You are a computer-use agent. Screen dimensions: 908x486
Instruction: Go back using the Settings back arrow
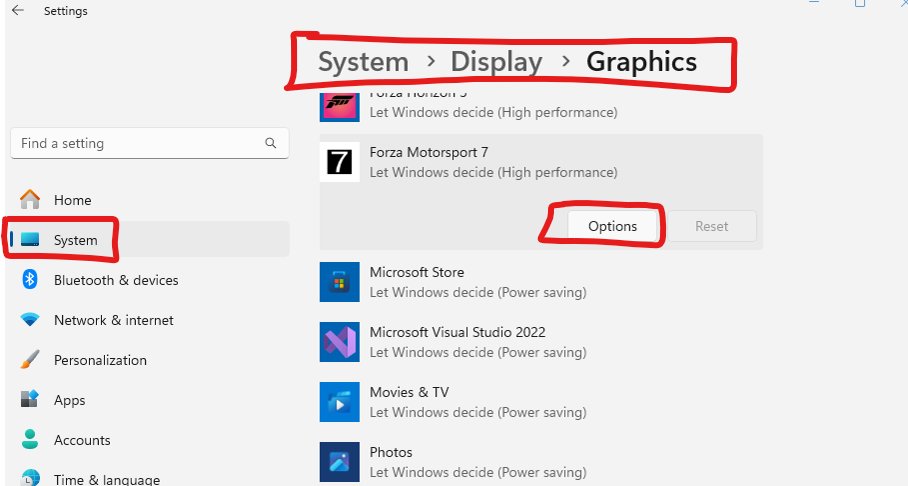17,10
